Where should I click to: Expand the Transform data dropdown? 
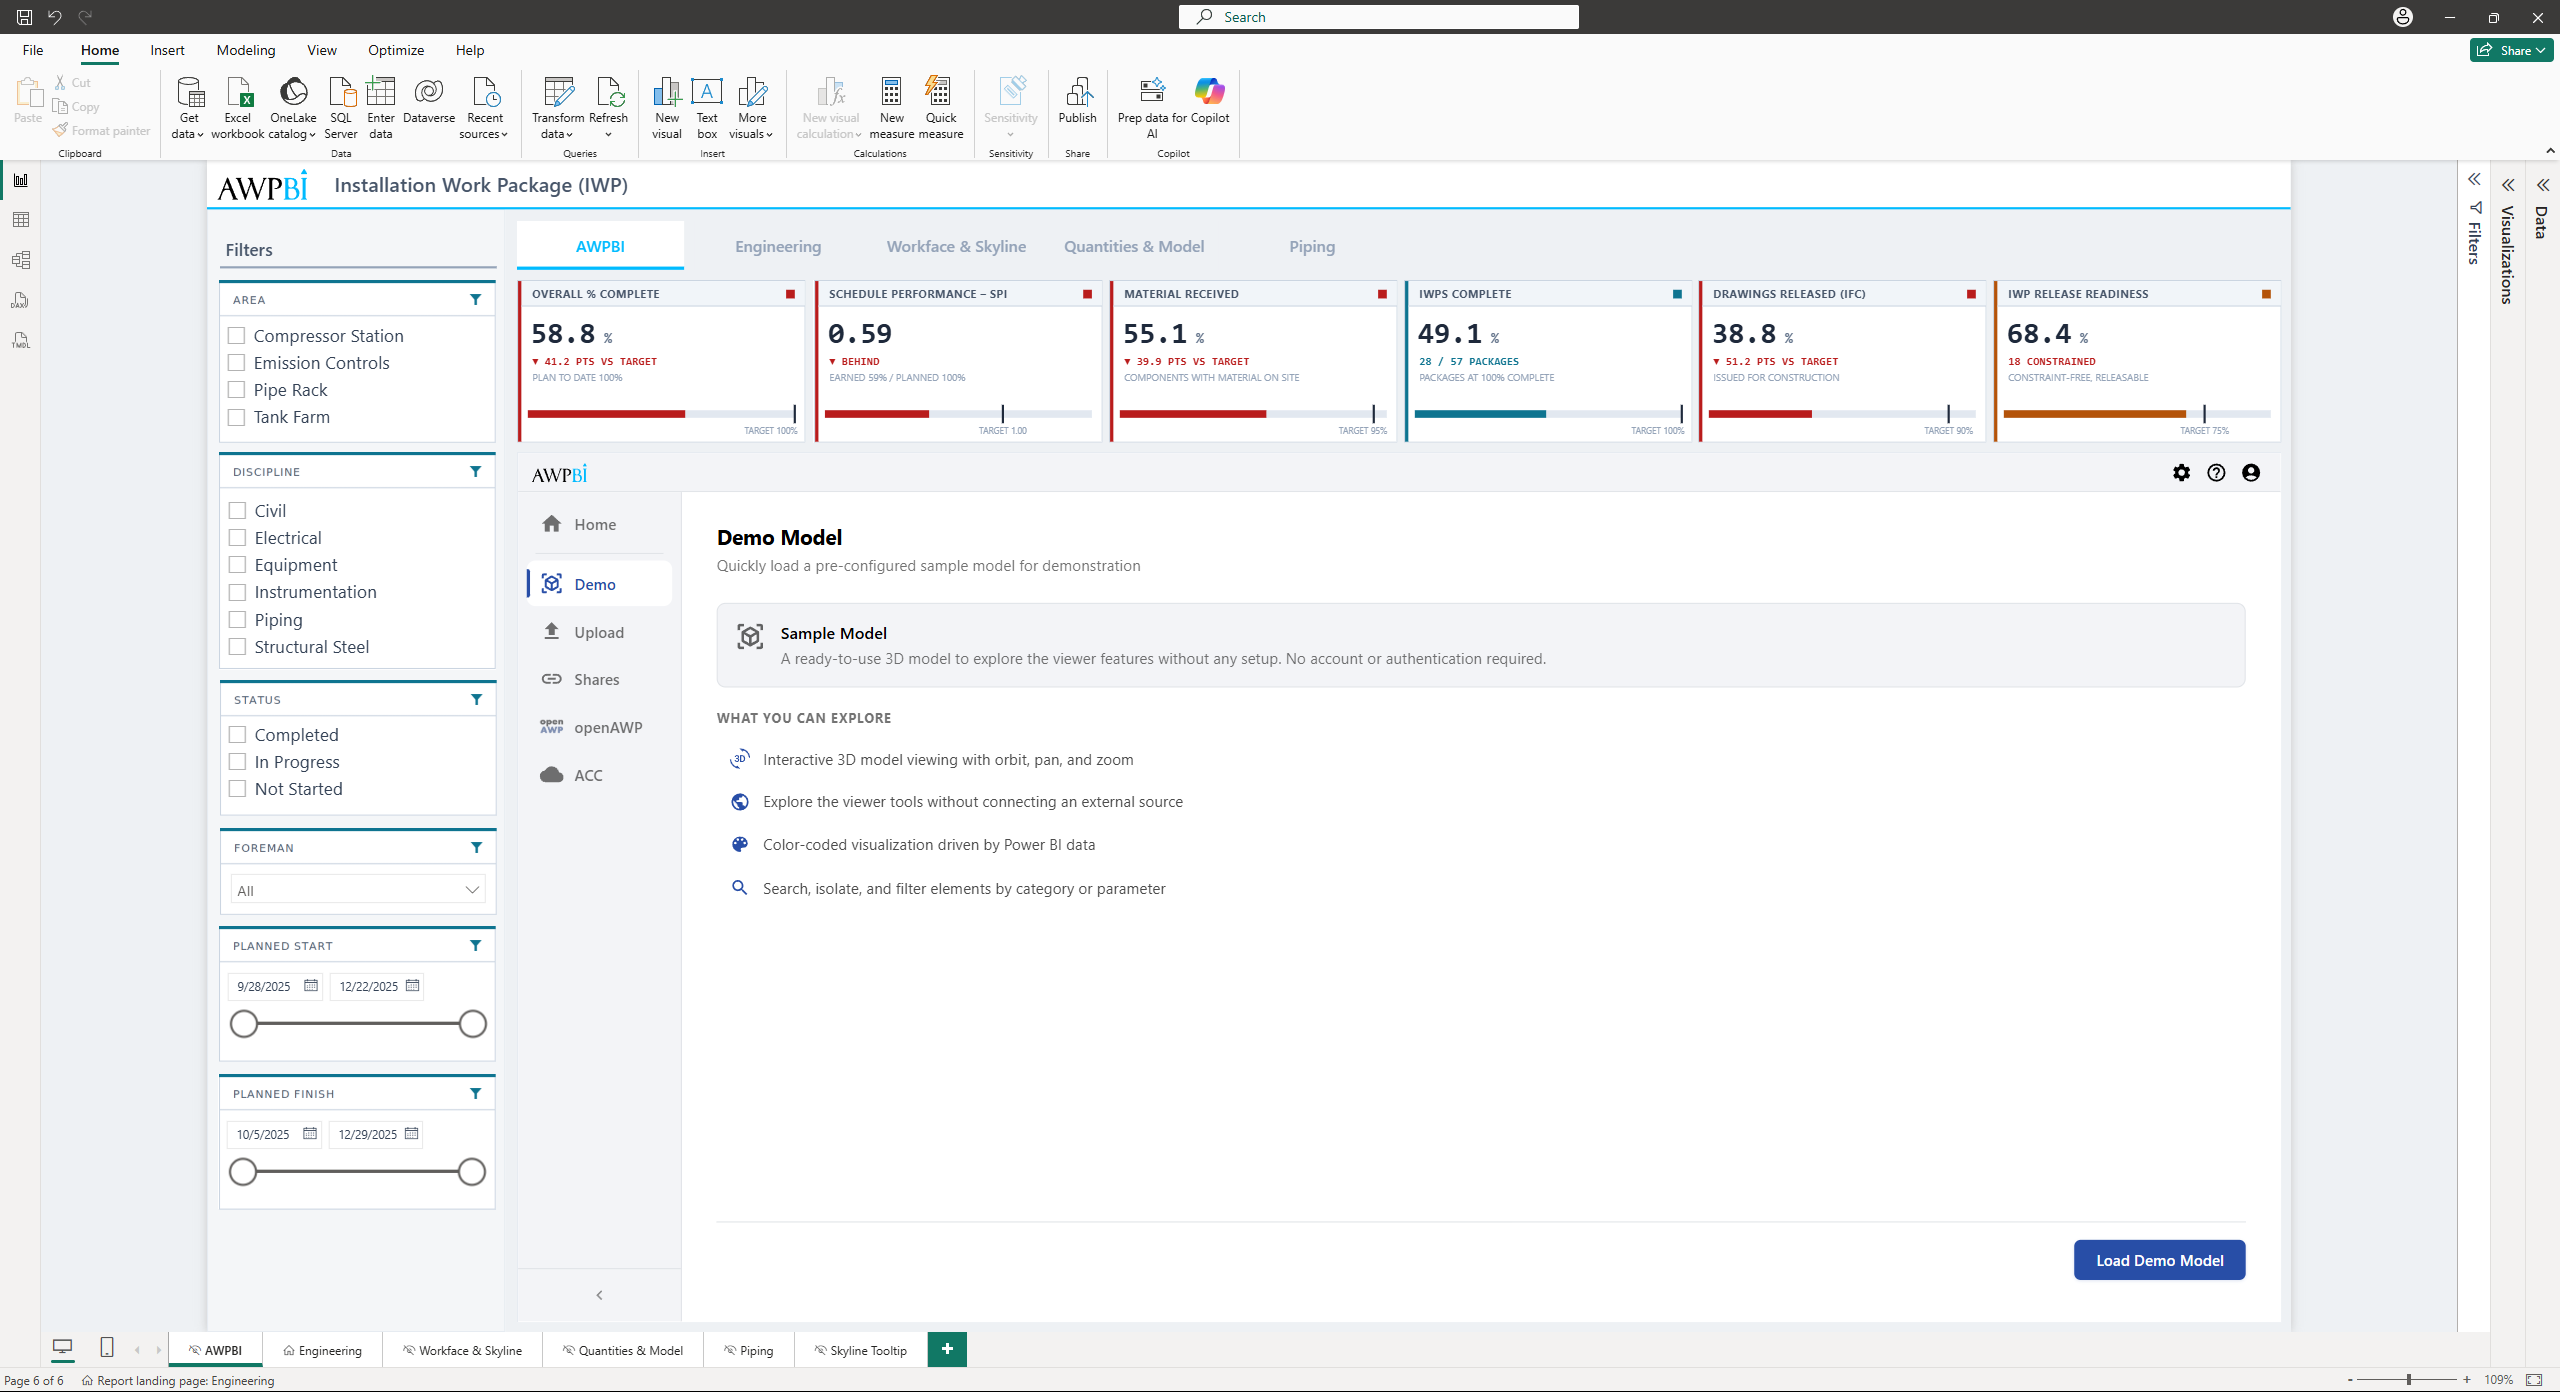(570, 135)
